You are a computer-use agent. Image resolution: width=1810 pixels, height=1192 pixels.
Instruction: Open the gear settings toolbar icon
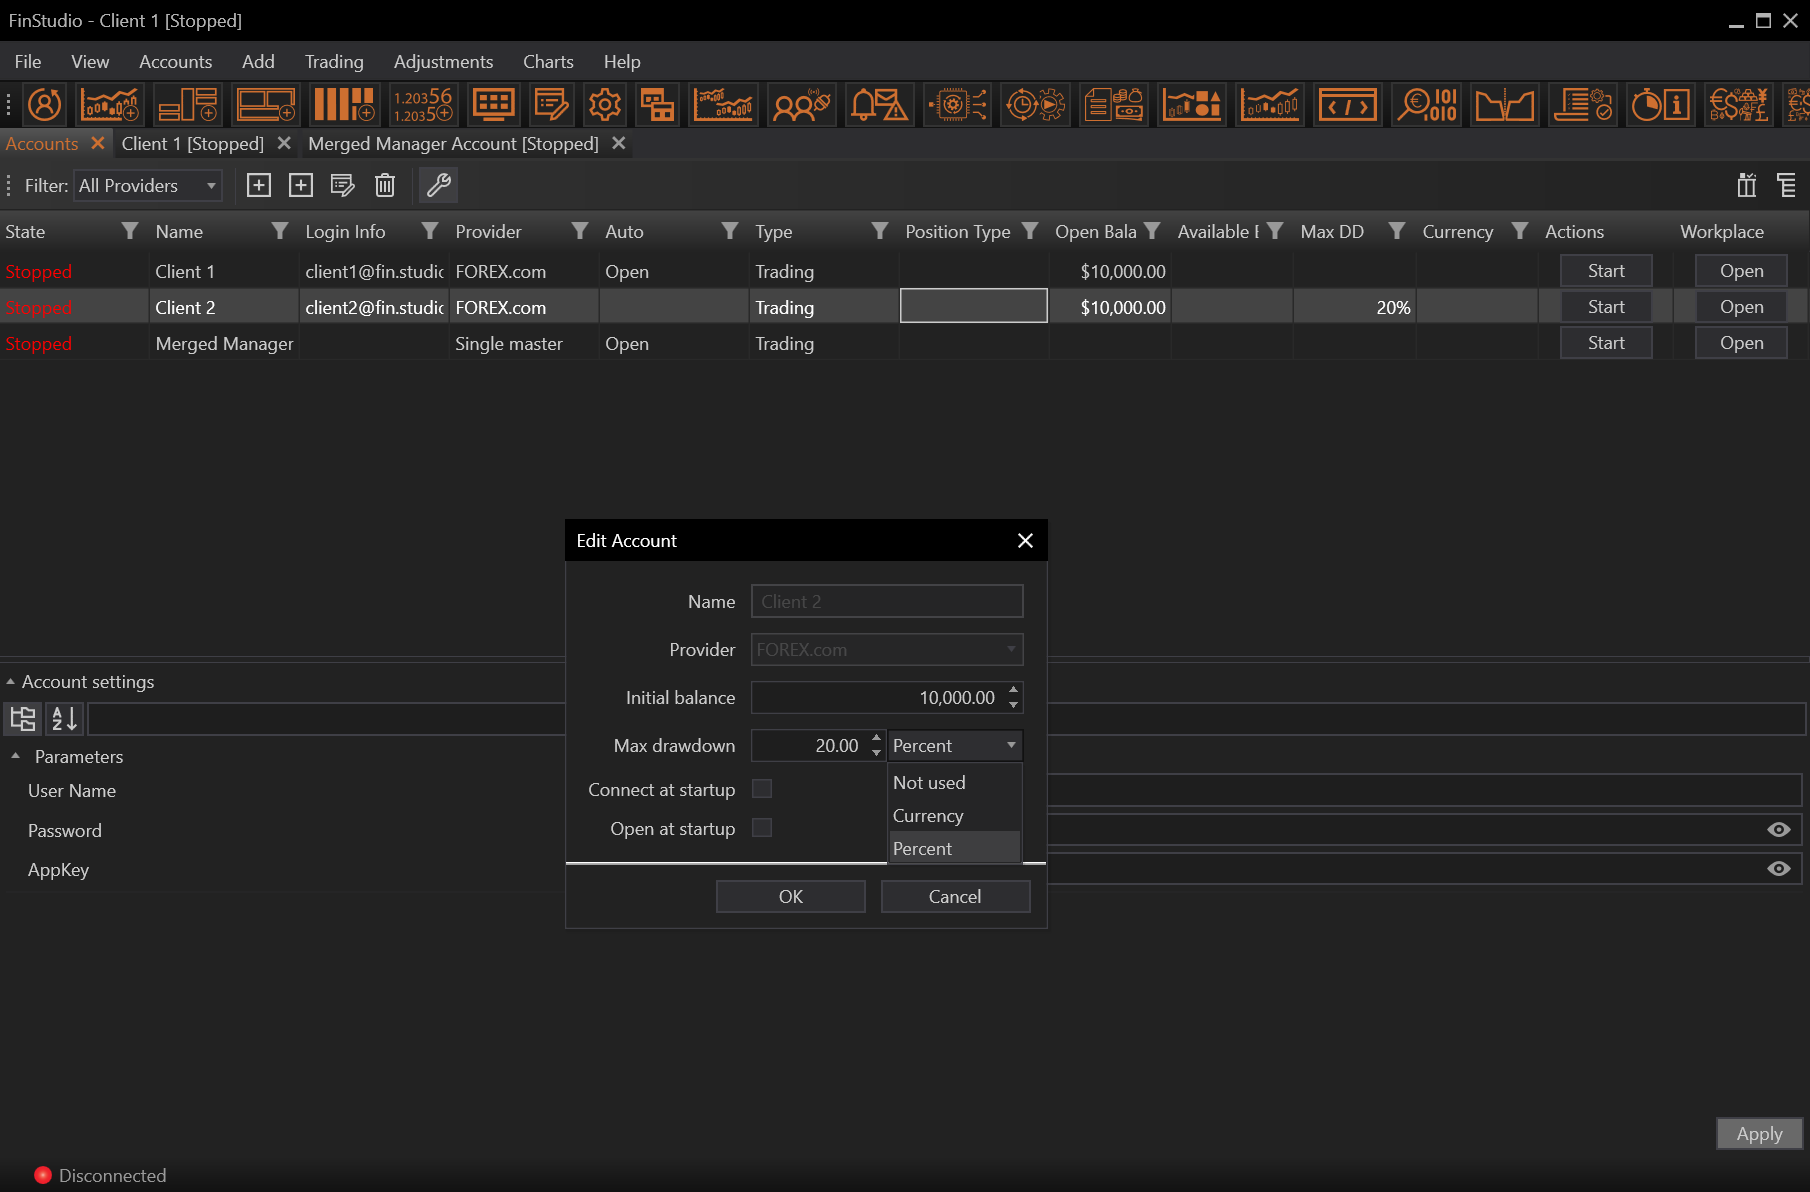pyautogui.click(x=604, y=104)
